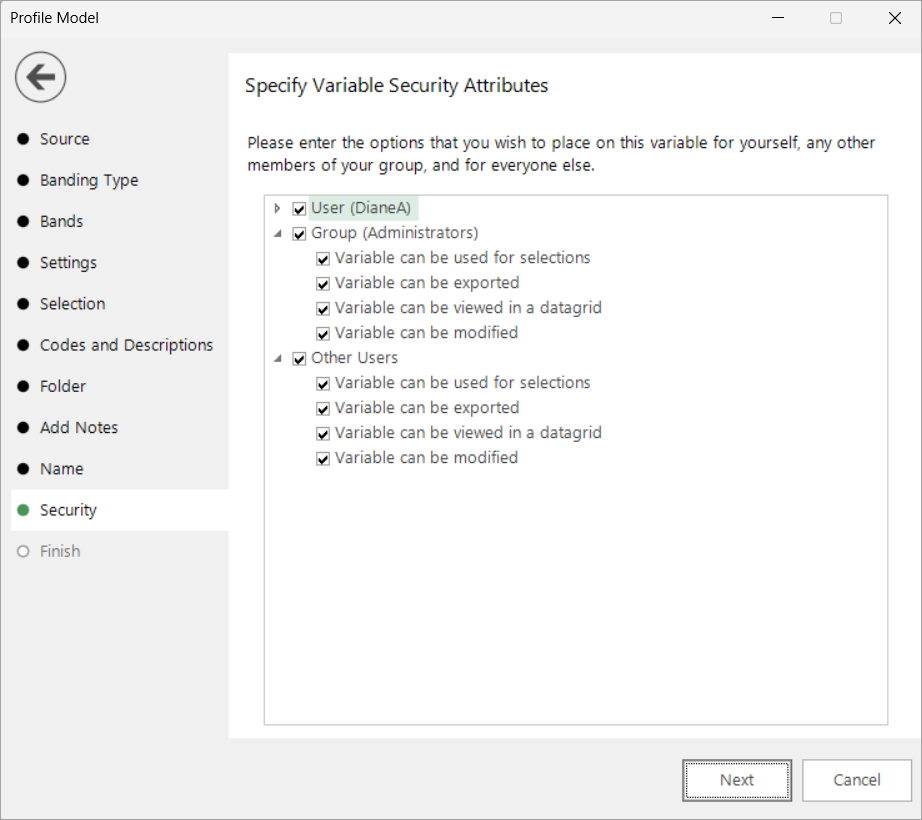Screen dimensions: 922x820
Task: Uncheck the Group (Administrators) checkbox
Action: [x=299, y=234]
